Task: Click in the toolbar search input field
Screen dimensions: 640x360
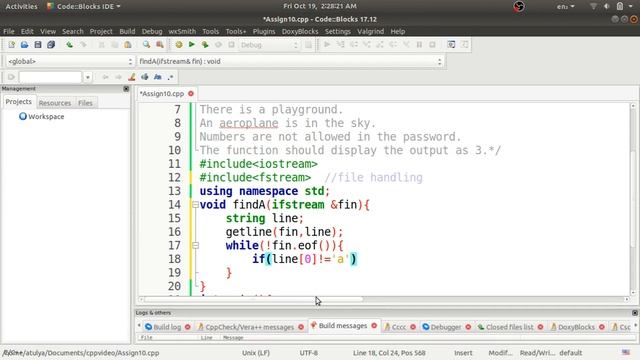Action: 50,77
